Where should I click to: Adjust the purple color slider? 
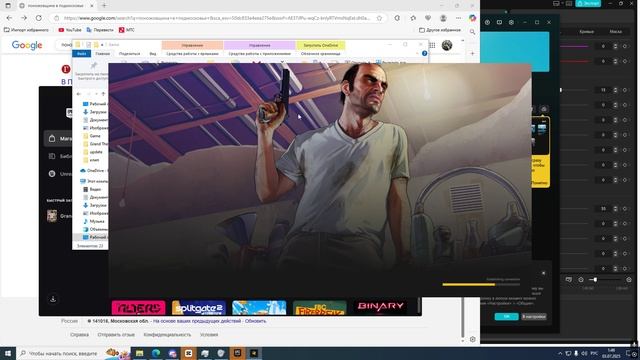[575, 47]
